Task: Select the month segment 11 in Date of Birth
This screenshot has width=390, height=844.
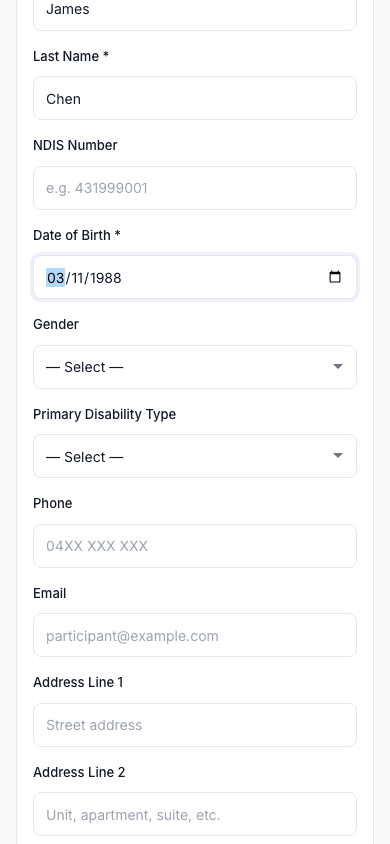Action: point(78,278)
